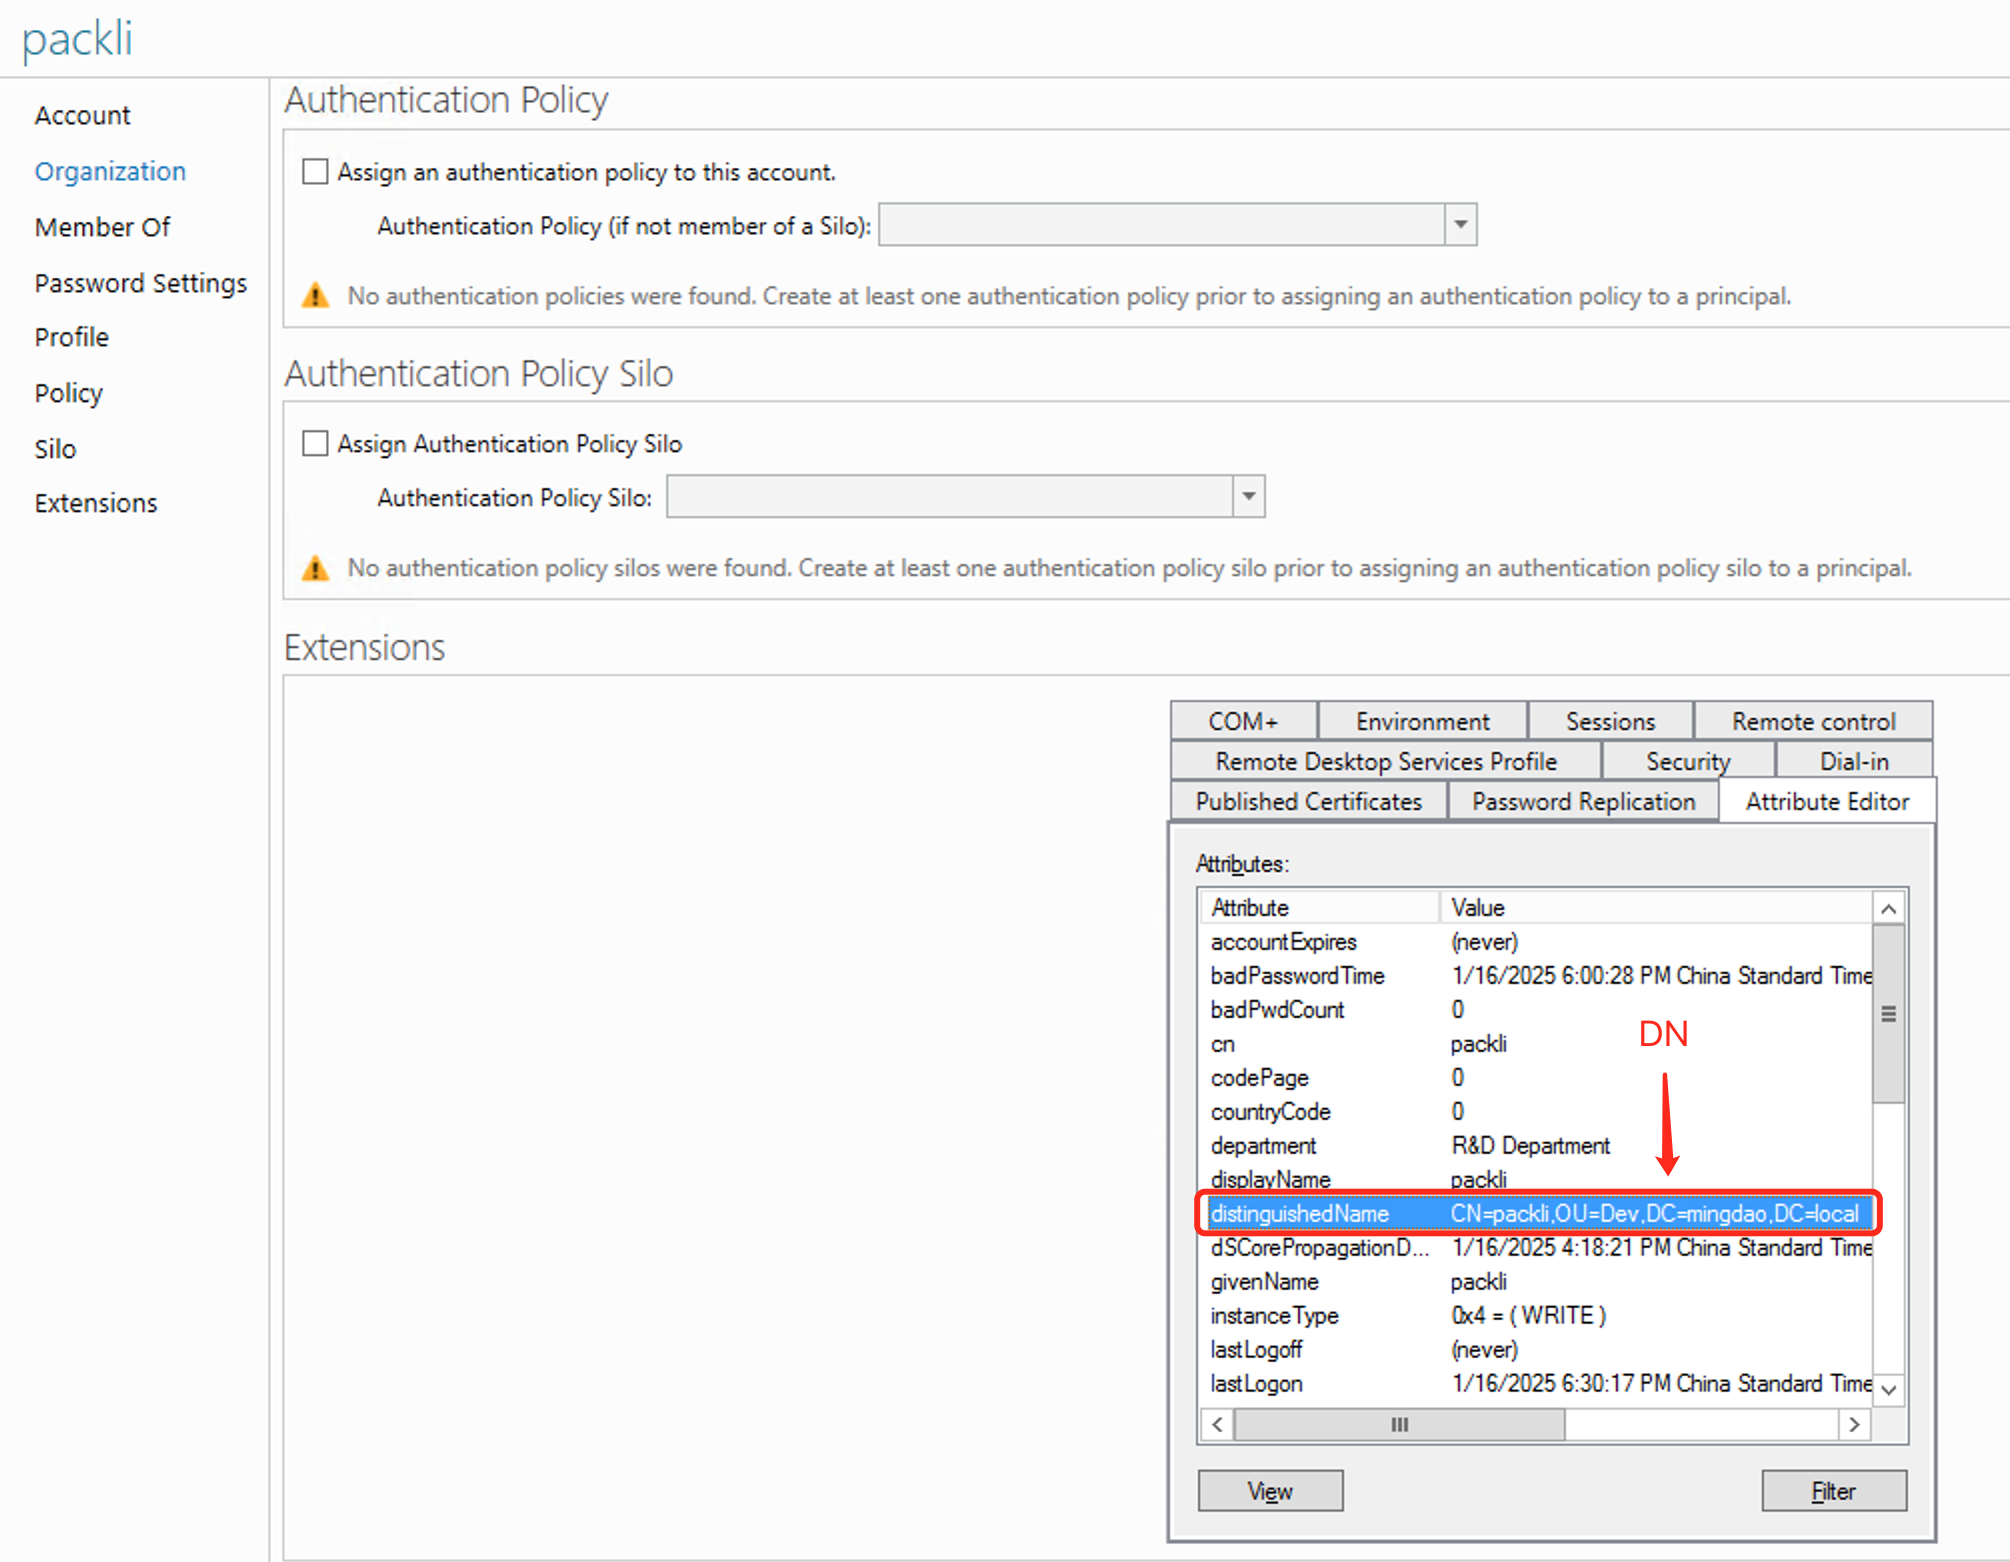Select the accountExpires attribute row
Image resolution: width=2010 pixels, height=1562 pixels.
1537,942
